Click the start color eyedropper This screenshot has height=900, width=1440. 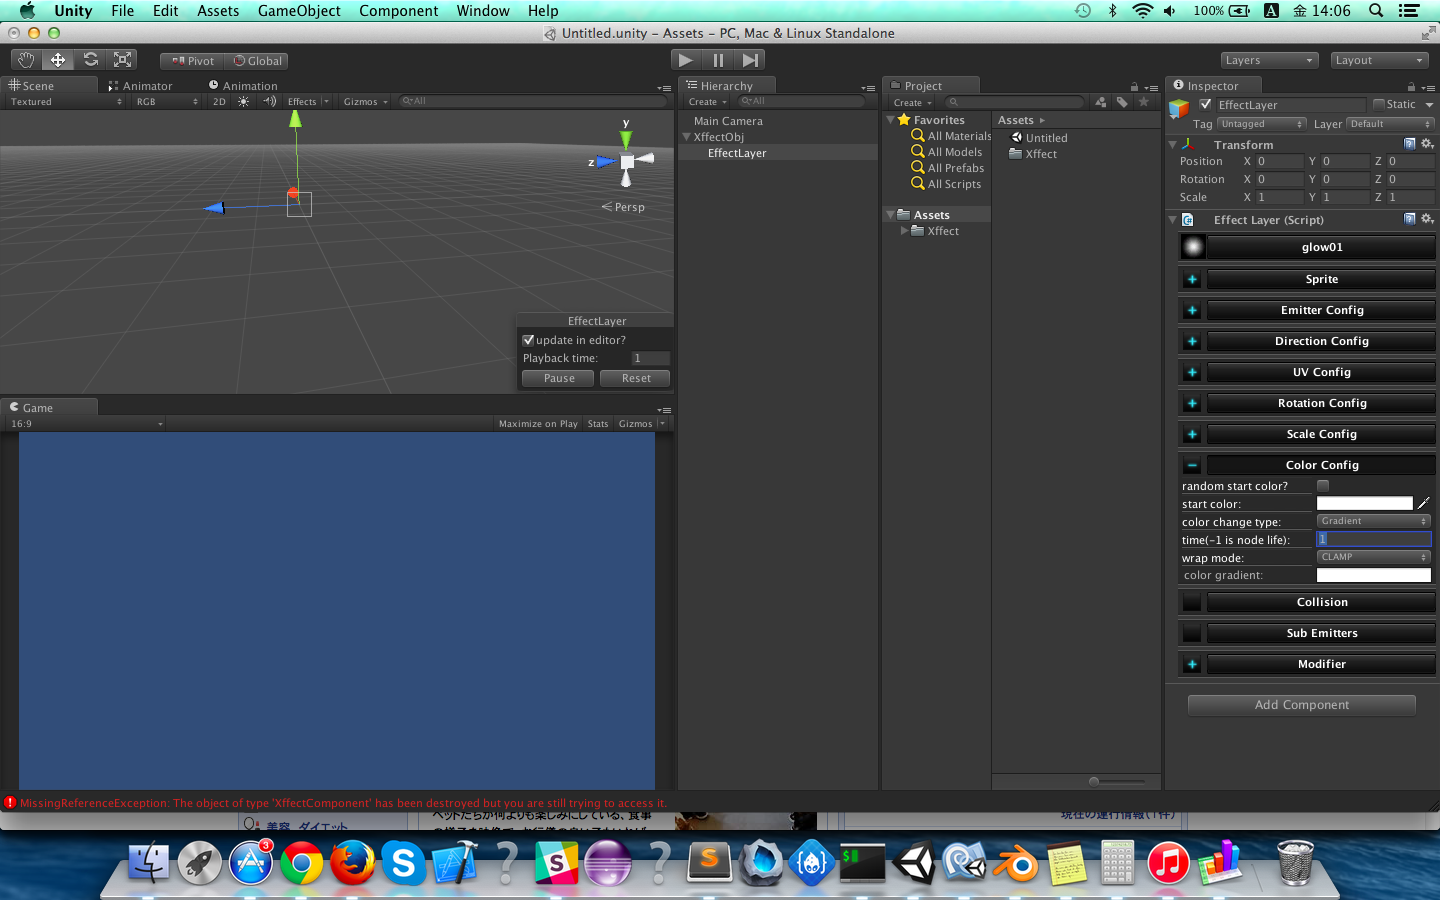1424,503
